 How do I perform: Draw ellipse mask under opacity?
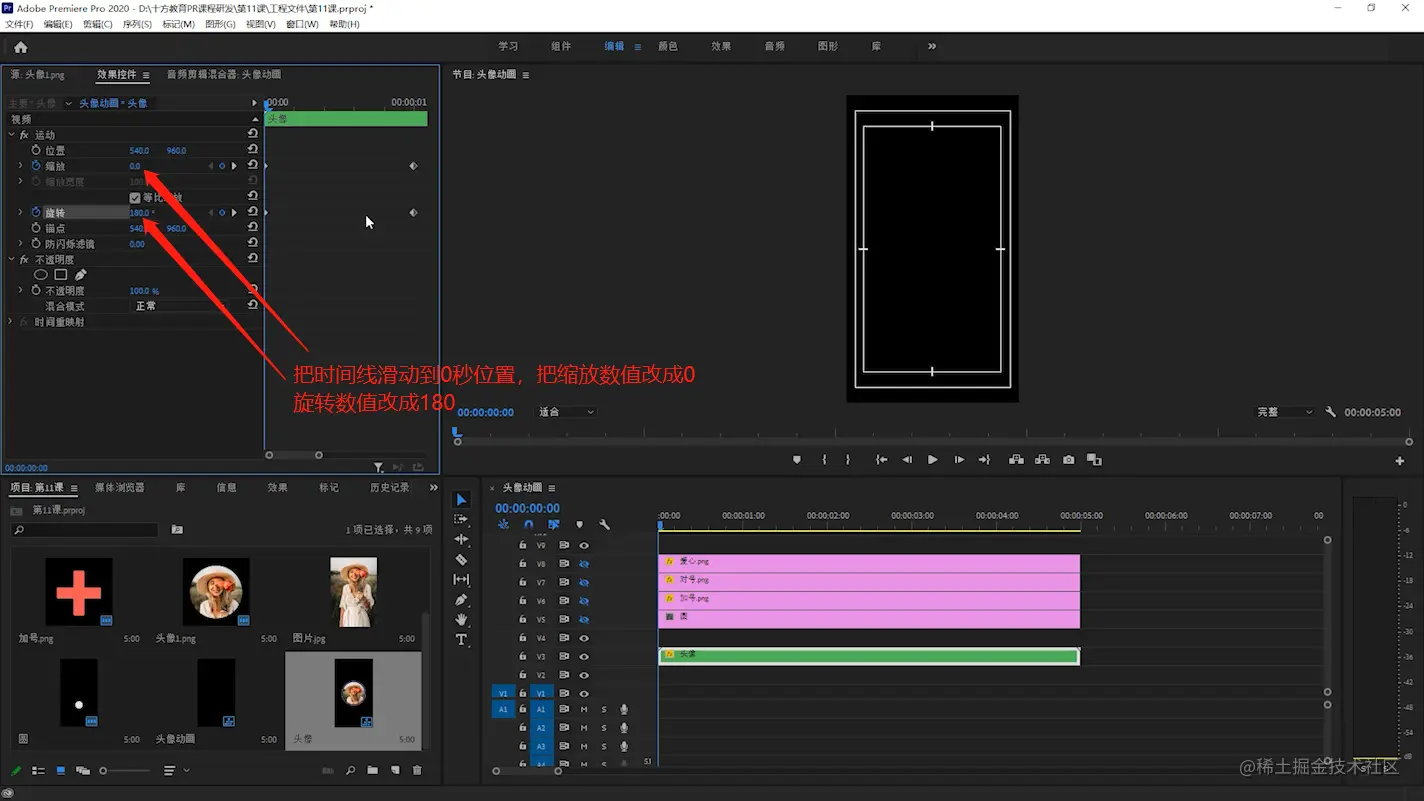[x=41, y=275]
